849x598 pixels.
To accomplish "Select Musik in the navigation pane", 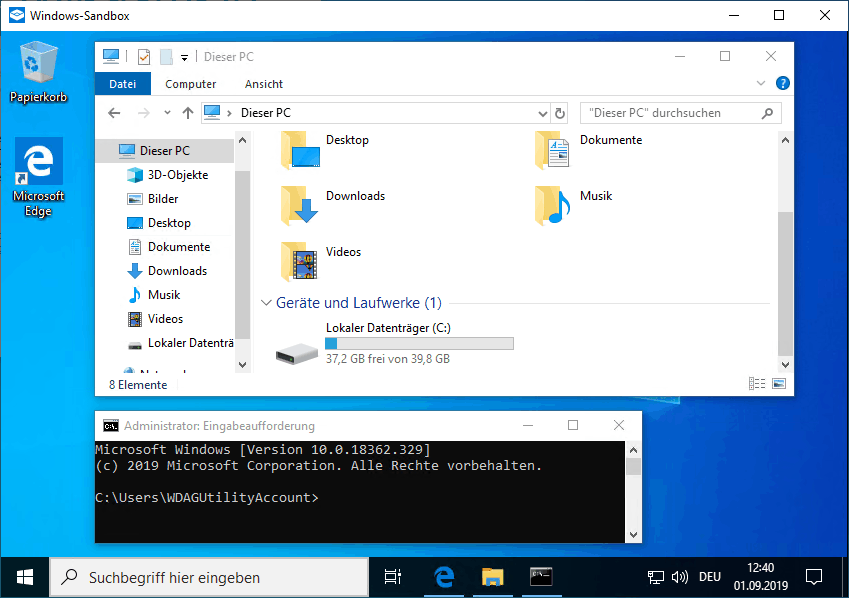I will [164, 295].
